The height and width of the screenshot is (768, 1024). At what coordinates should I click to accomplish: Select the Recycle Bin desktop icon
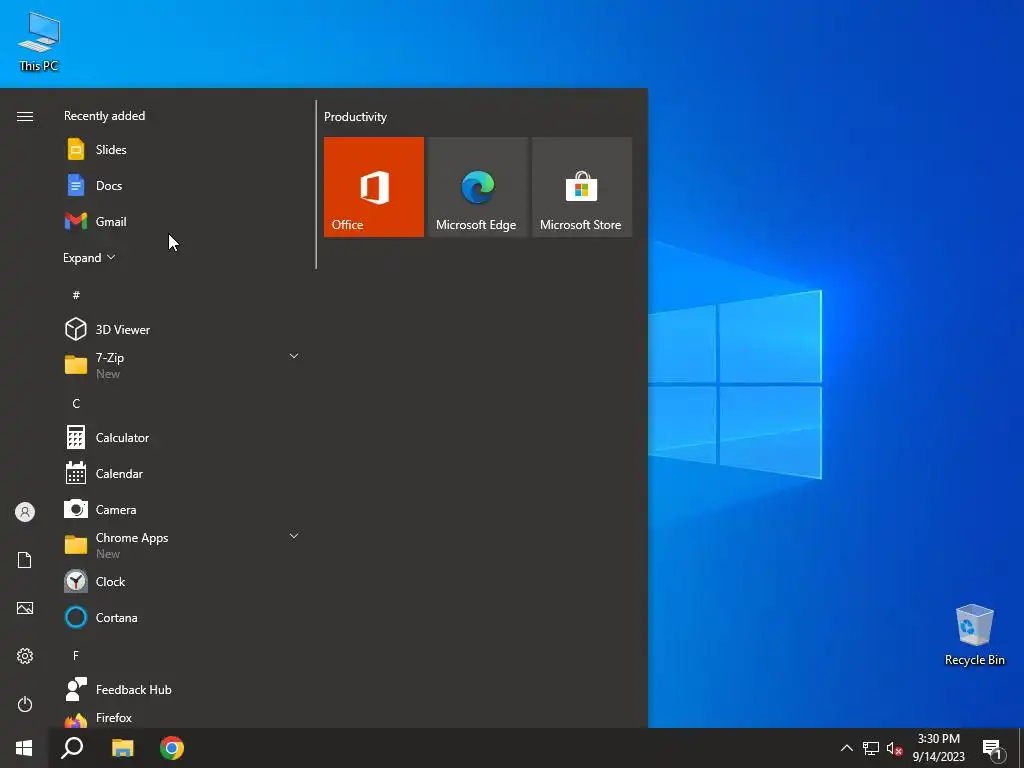[x=974, y=635]
